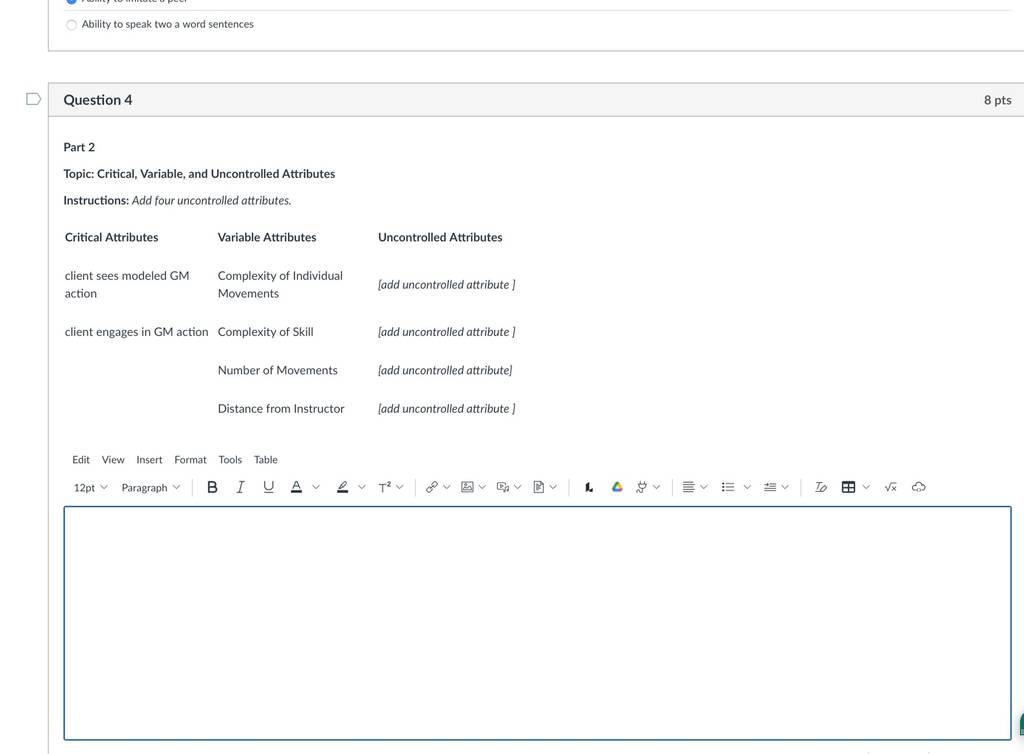Click the document insert icon
This screenshot has width=1024, height=754.
point(539,487)
